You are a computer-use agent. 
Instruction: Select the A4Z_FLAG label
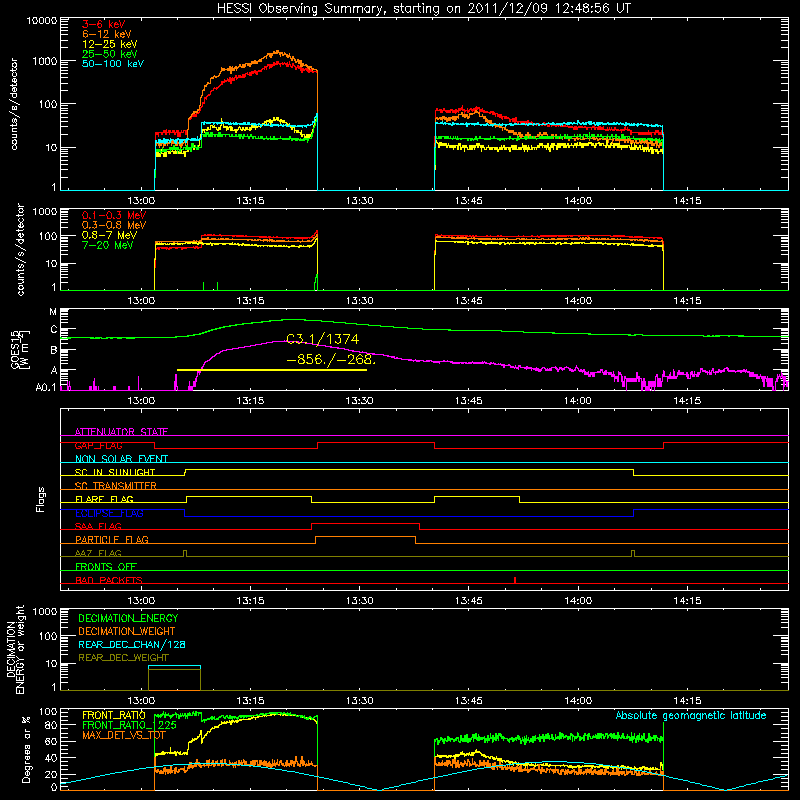98,553
